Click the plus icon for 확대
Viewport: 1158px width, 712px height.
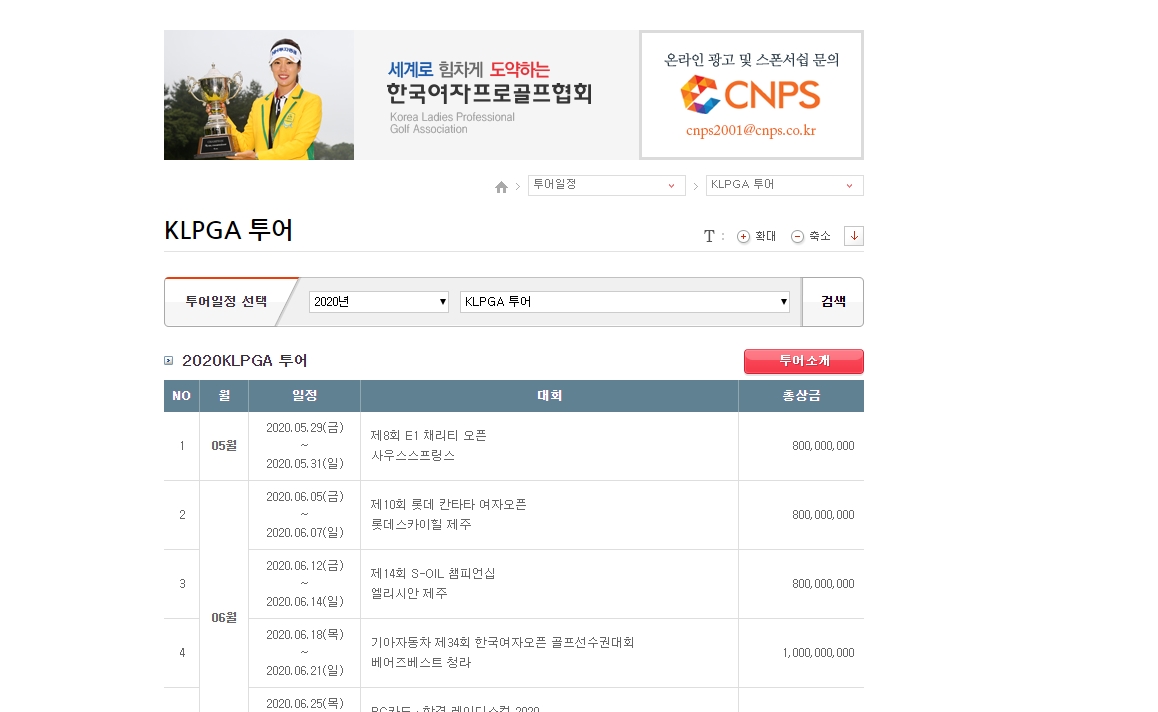[744, 236]
